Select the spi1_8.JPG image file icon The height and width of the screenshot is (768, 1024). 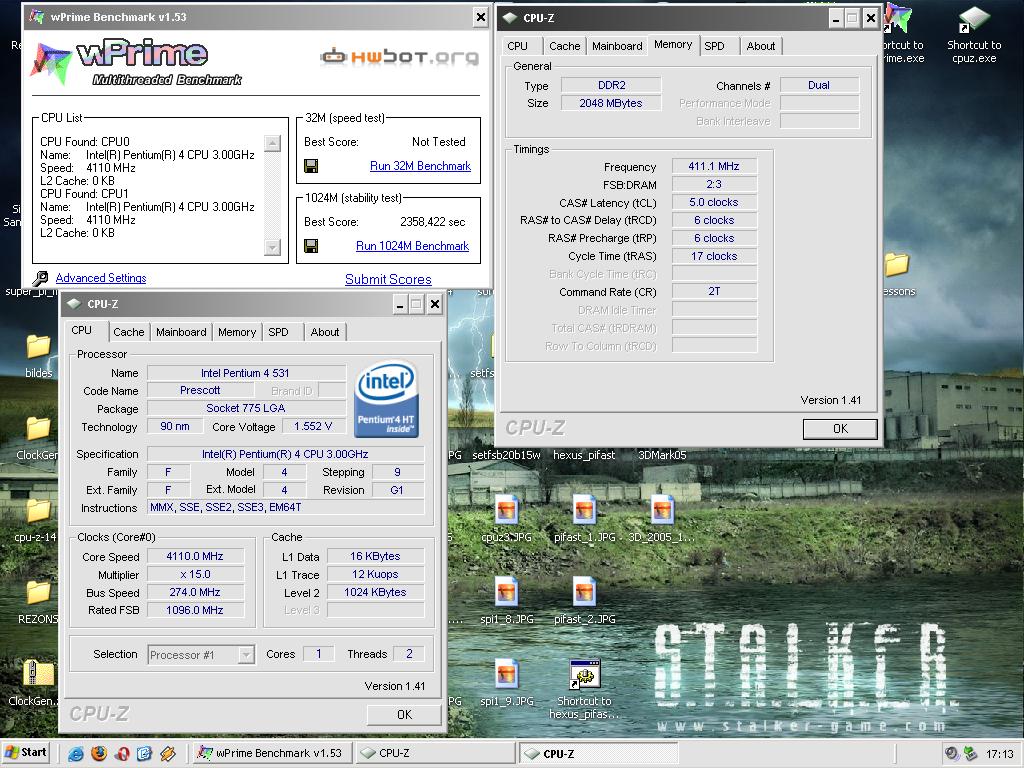(507, 592)
